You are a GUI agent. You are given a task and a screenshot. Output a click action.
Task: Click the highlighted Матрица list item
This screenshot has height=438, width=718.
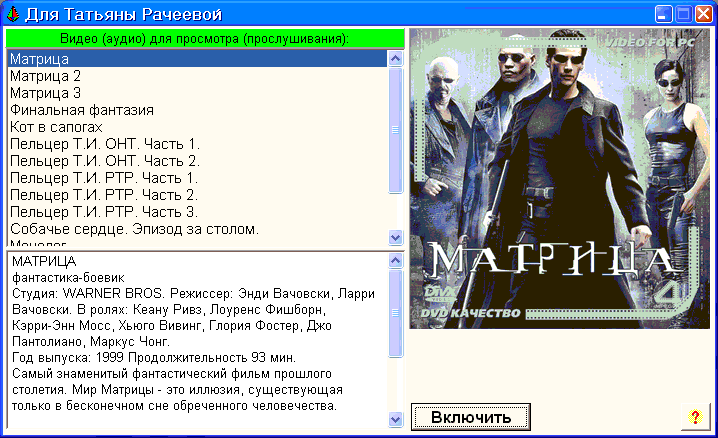[x=40, y=59]
